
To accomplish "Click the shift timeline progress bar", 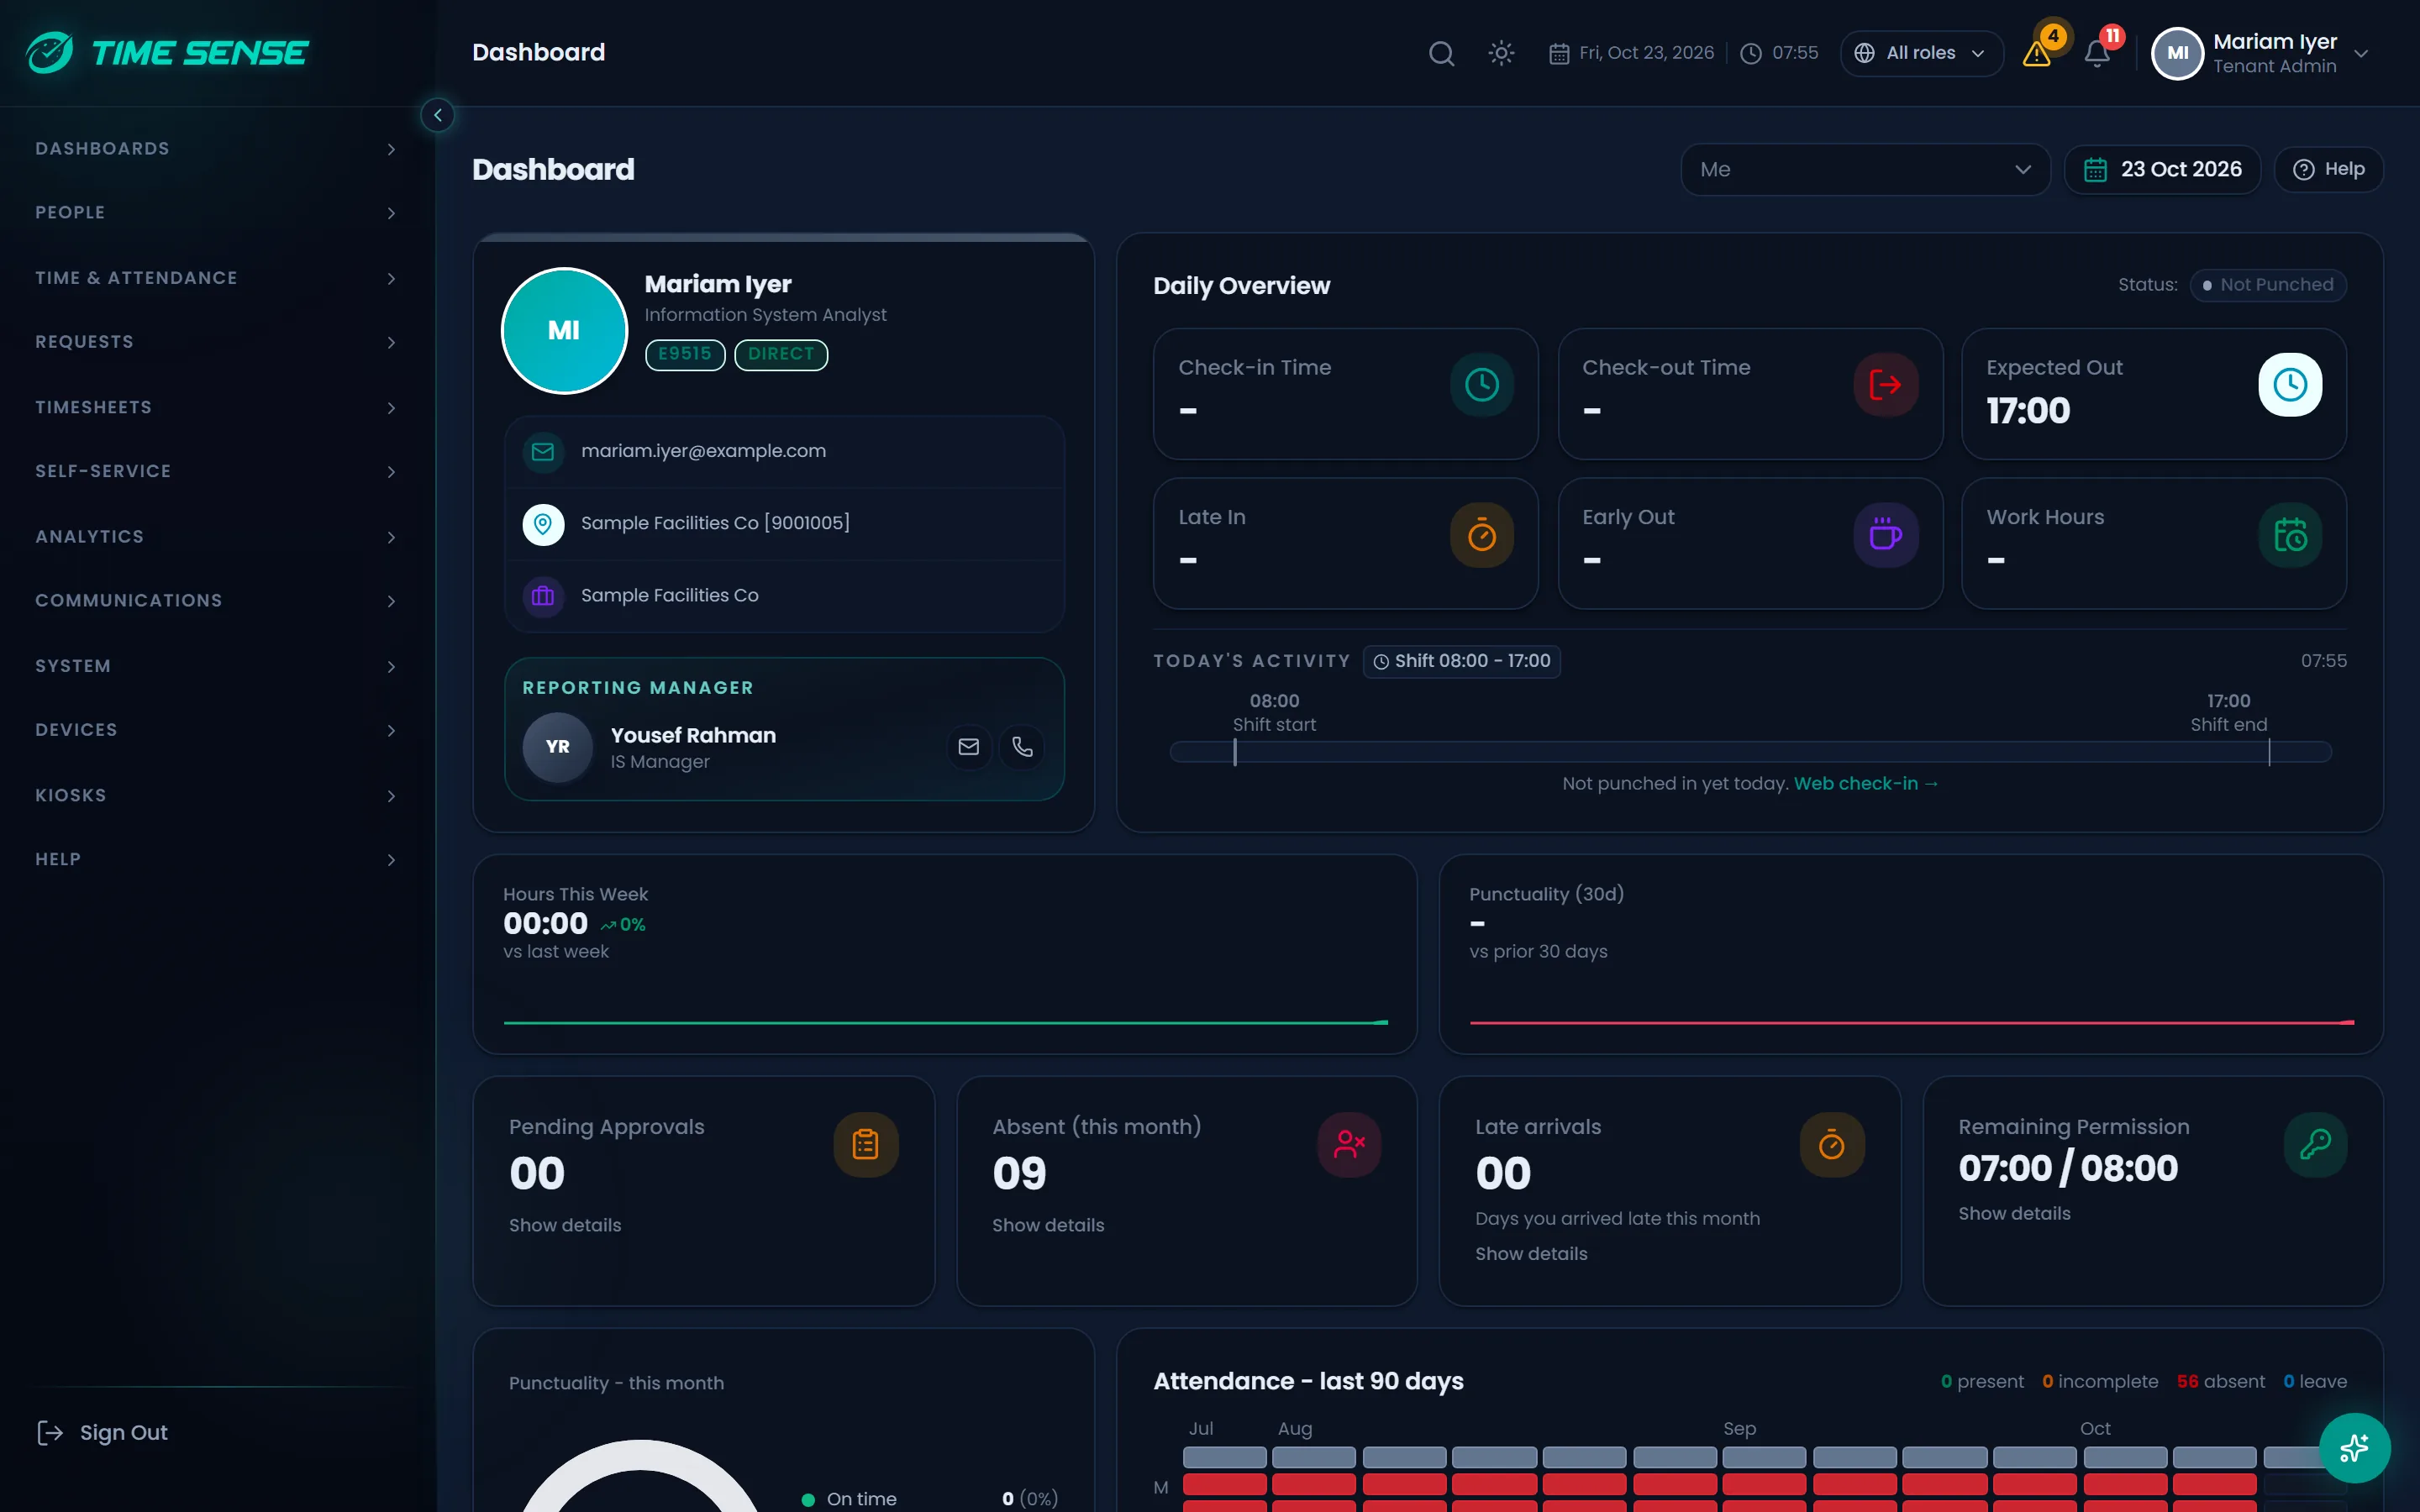I will (x=1750, y=752).
